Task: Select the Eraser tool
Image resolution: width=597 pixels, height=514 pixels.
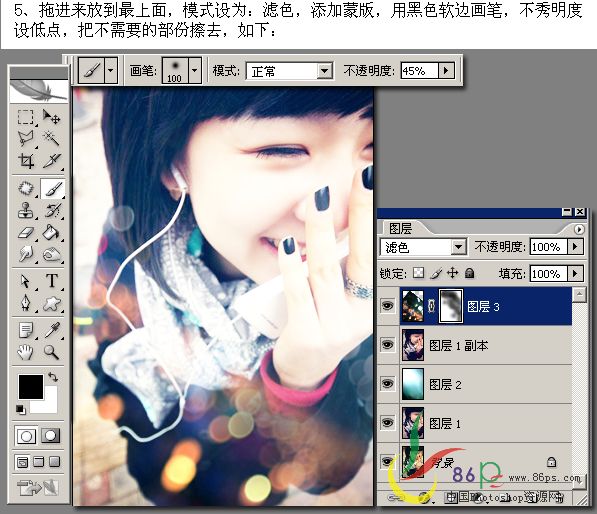Action: tap(26, 232)
